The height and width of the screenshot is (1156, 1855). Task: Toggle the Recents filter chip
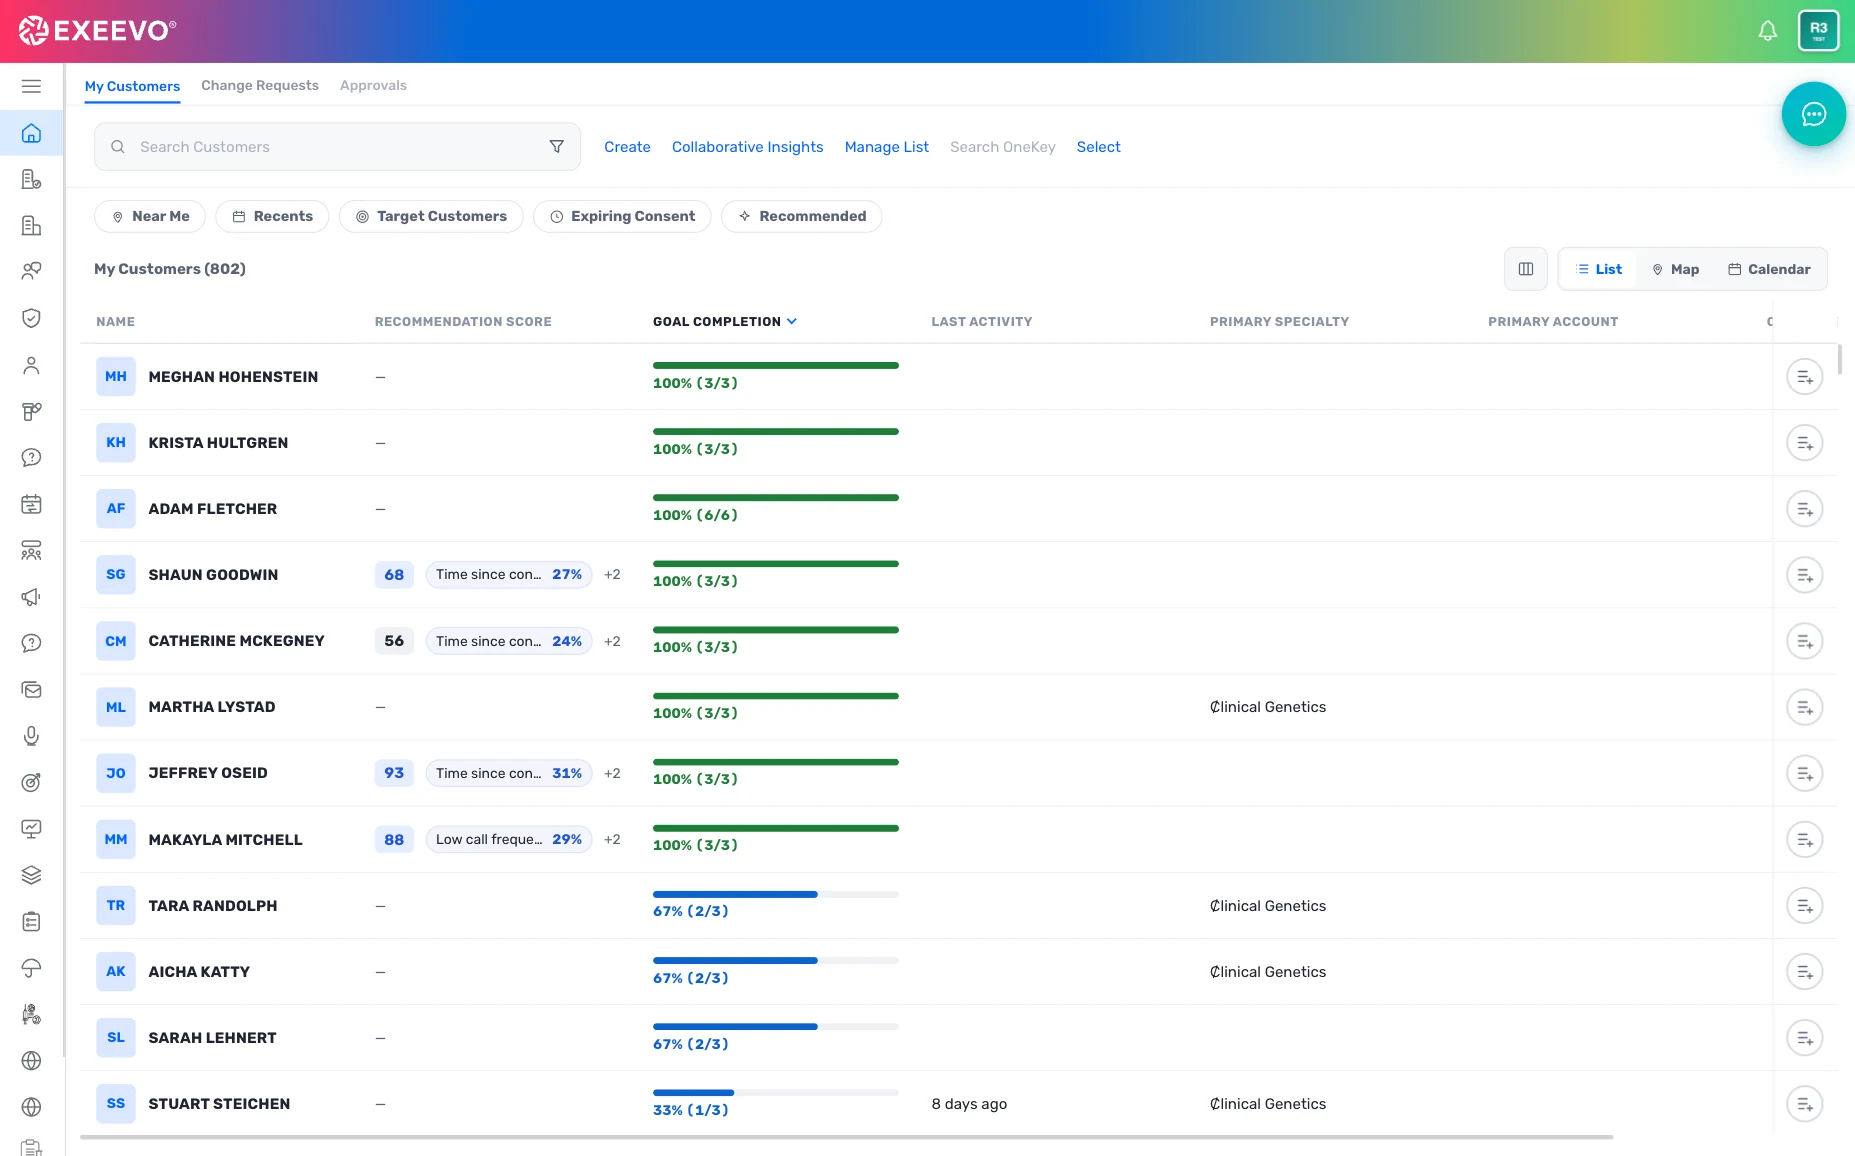tap(272, 216)
